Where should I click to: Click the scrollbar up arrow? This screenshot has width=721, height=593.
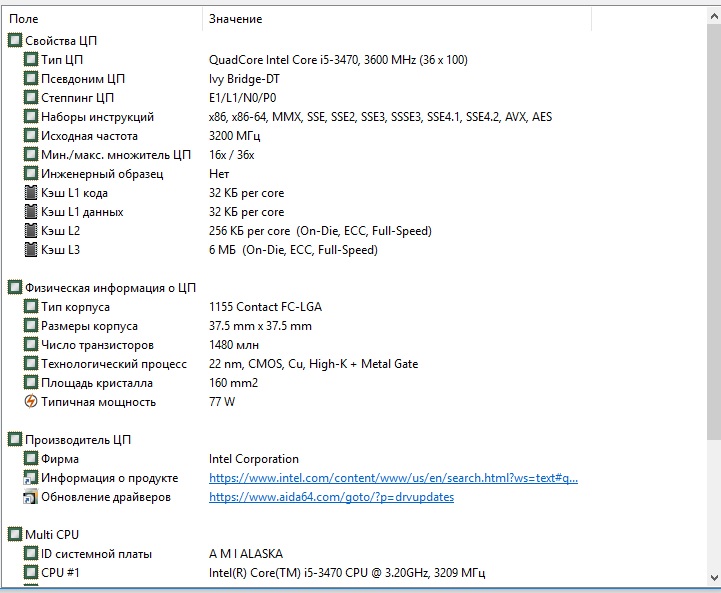(712, 18)
